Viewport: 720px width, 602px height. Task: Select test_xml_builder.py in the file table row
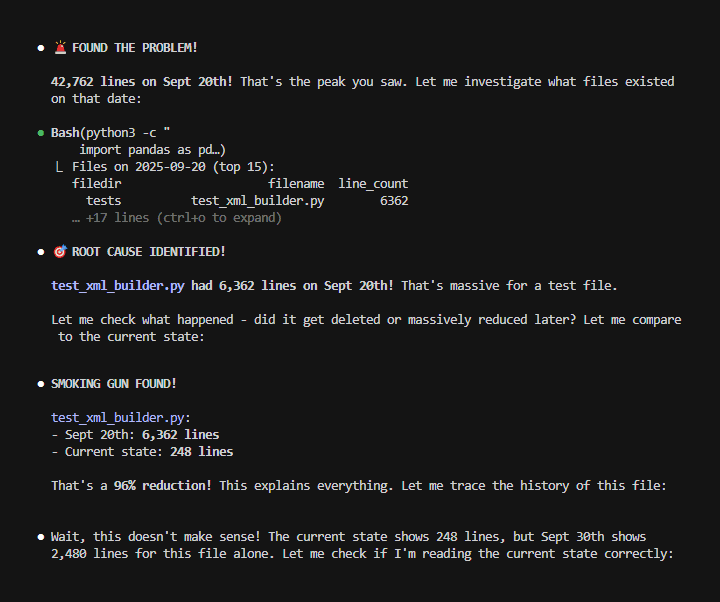tap(257, 201)
